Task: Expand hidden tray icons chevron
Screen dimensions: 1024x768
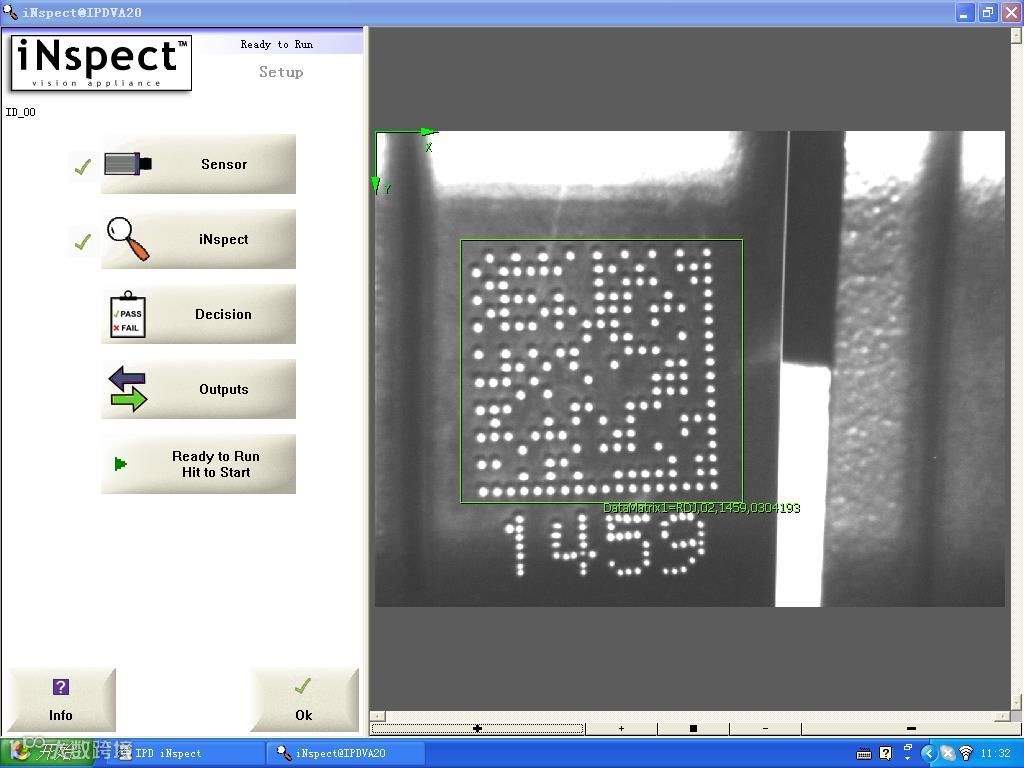Action: tap(929, 754)
